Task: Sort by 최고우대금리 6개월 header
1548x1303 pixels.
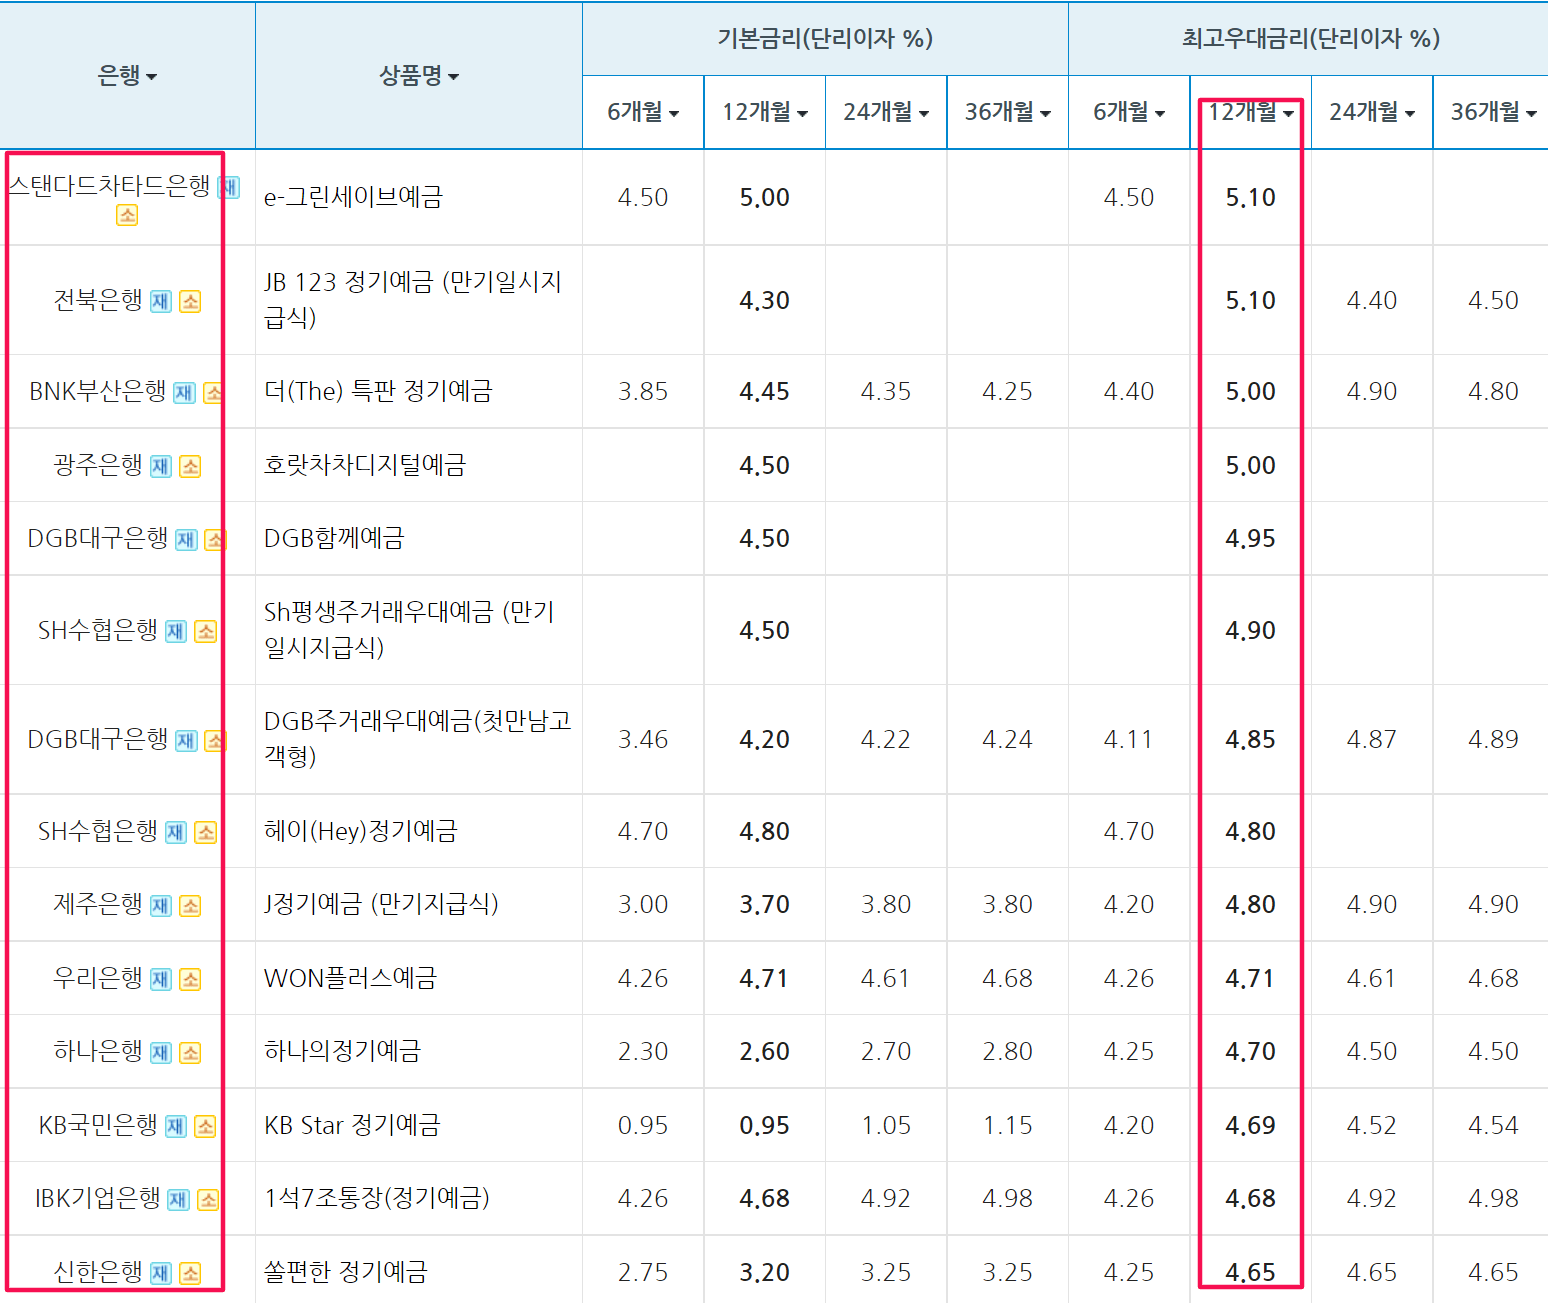Action: (x=1129, y=112)
